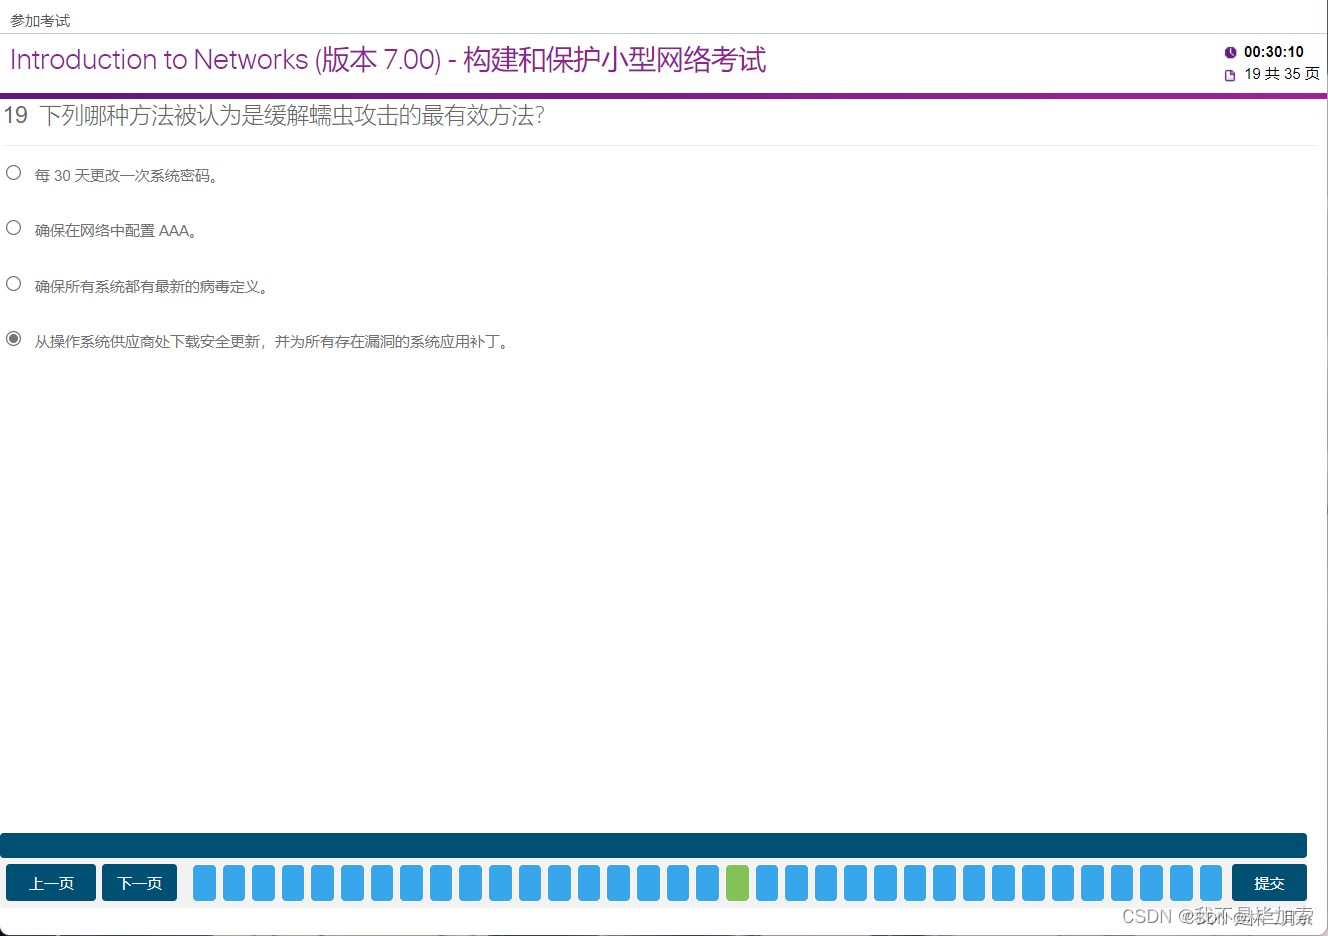Click the Introduction to Networks exam title
1328x936 pixels.
[388, 60]
